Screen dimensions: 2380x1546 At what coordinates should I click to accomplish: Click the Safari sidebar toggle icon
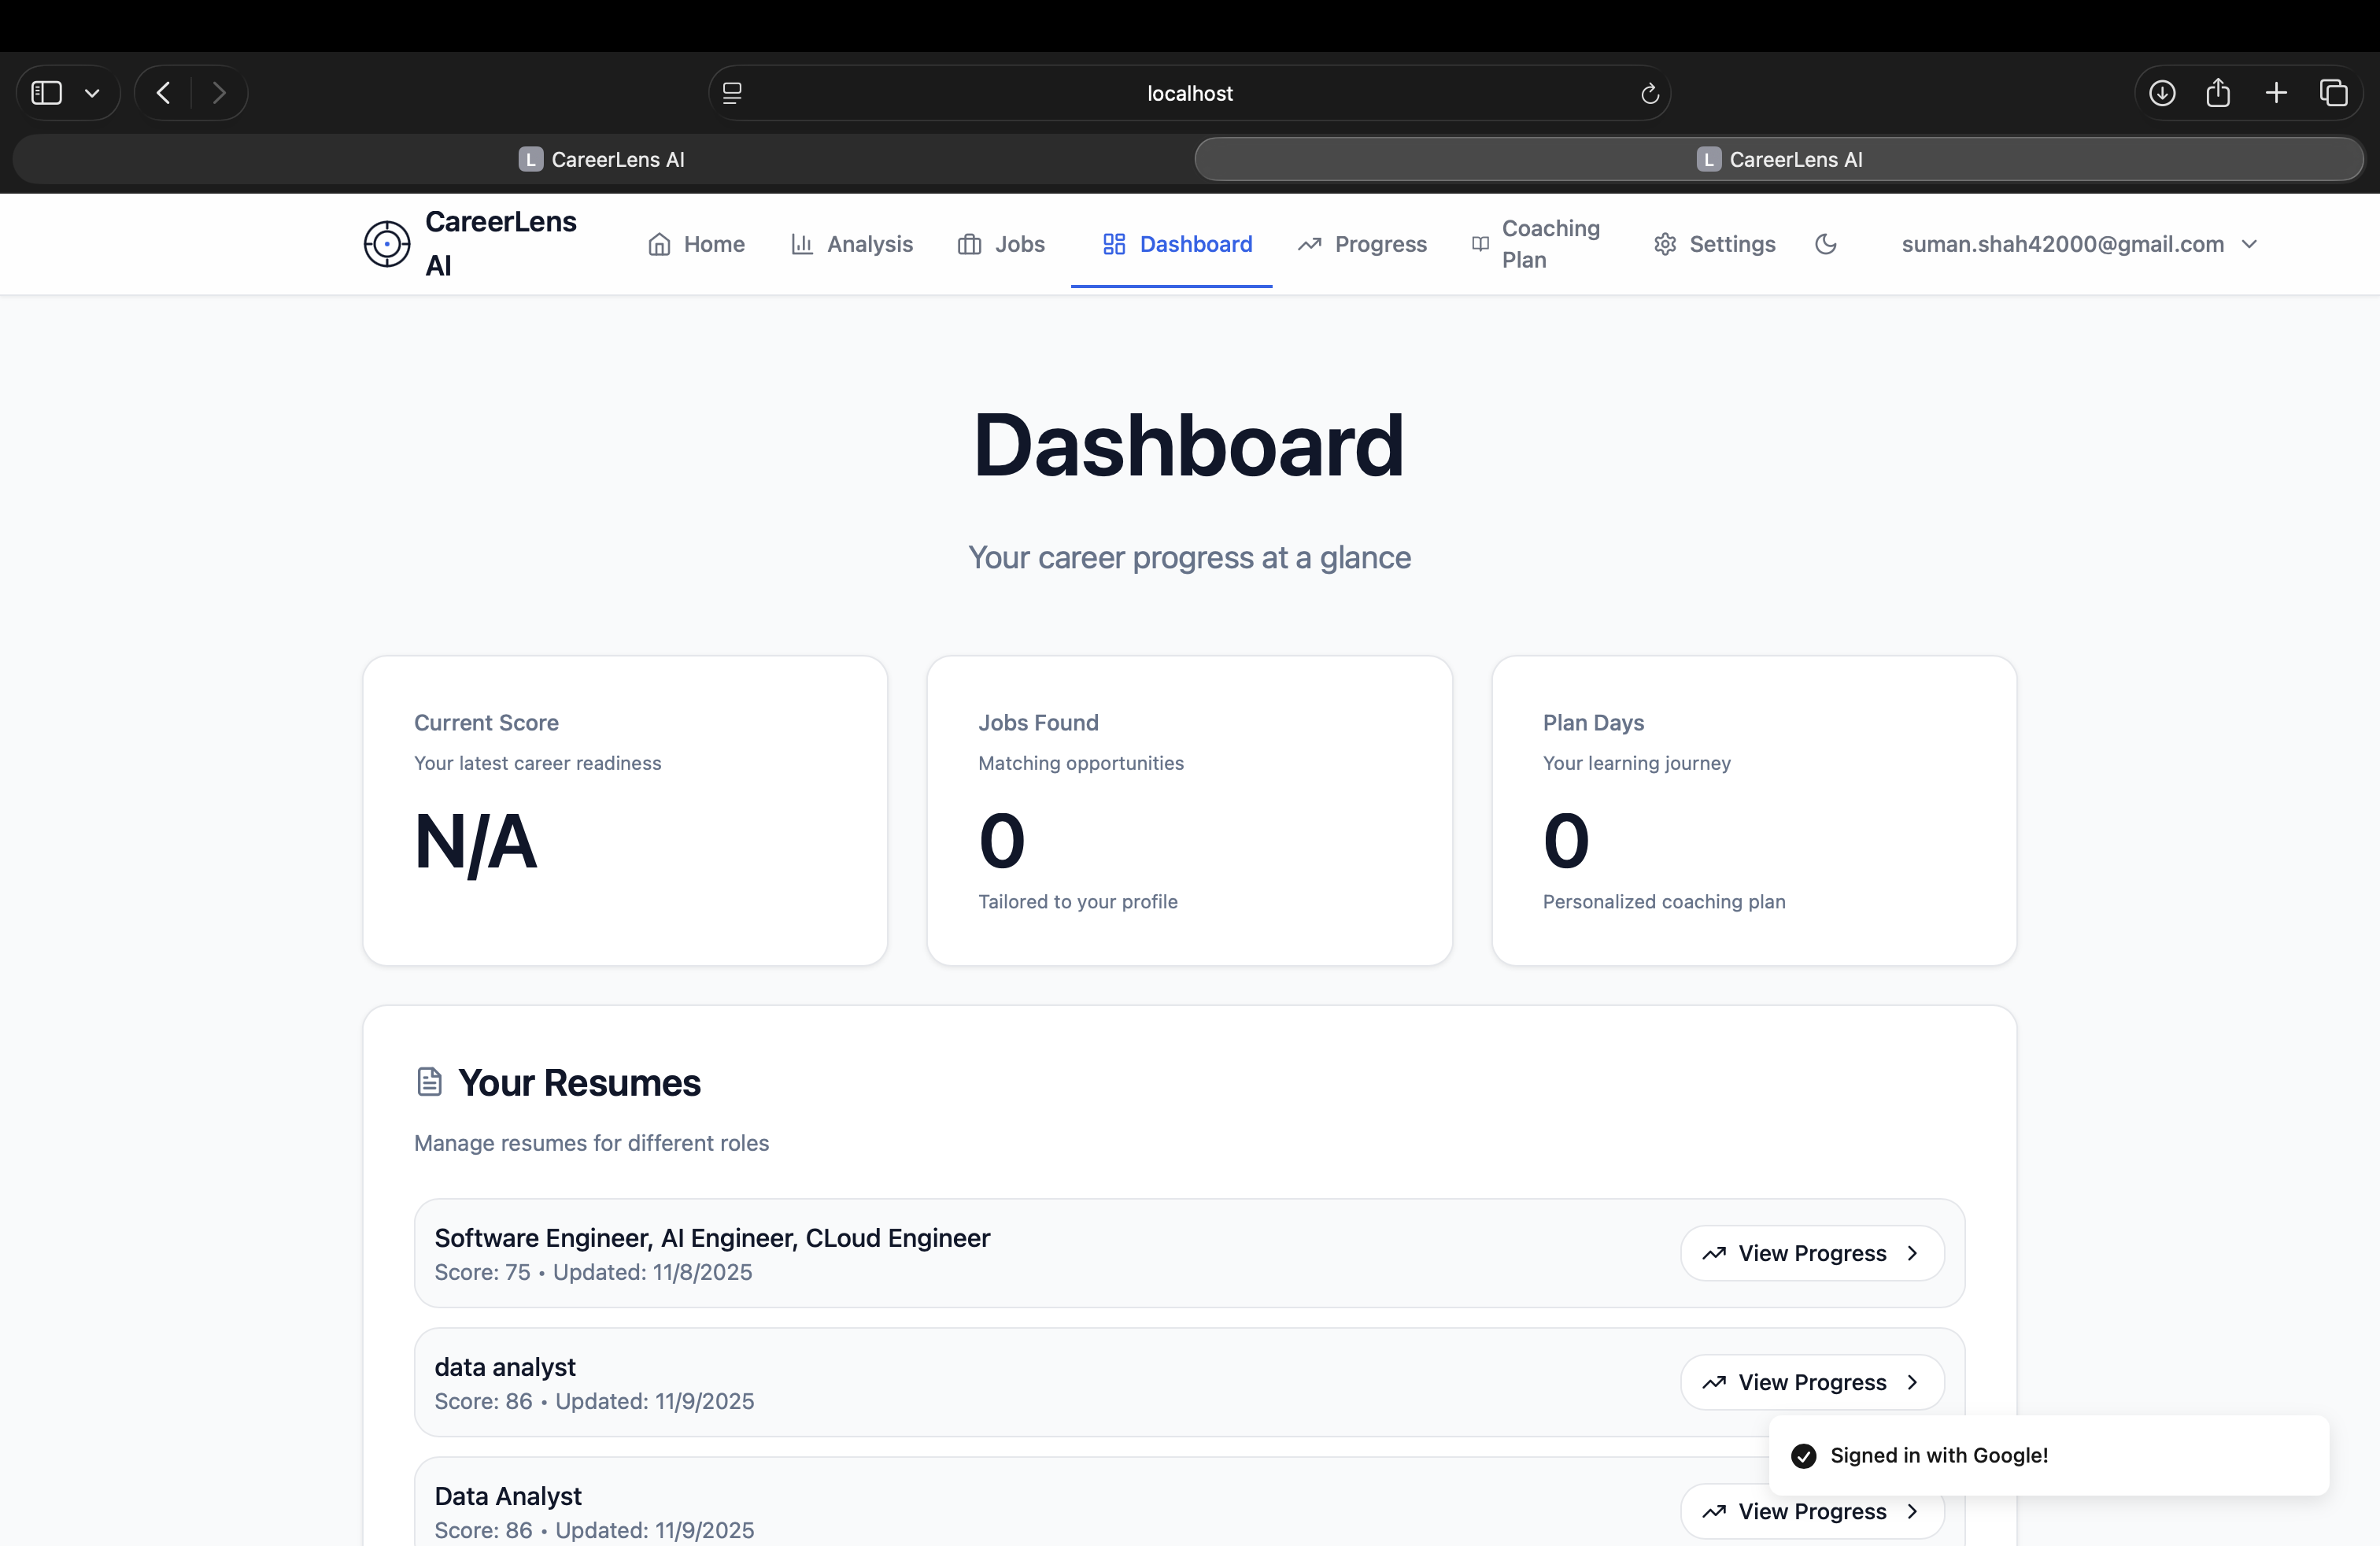point(47,93)
